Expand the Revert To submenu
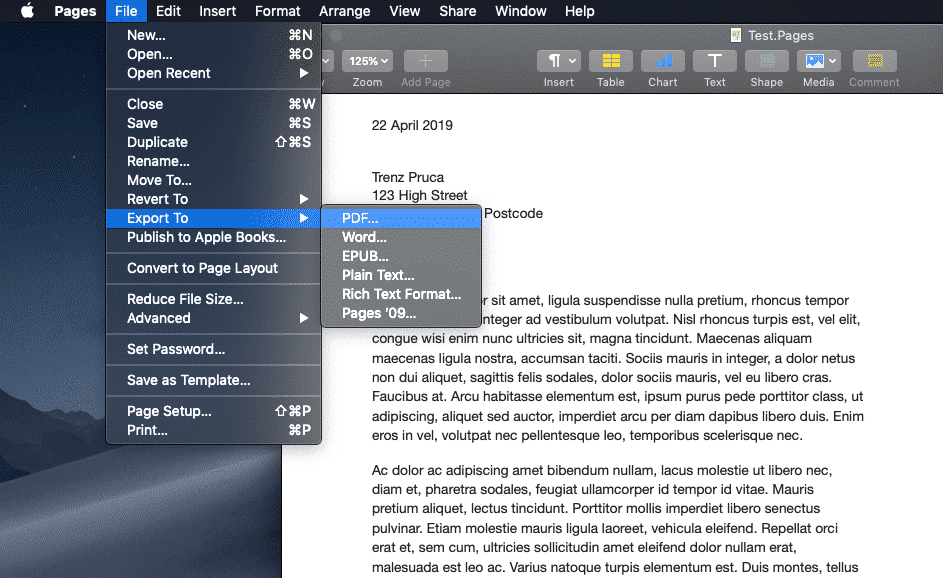The height and width of the screenshot is (578, 943). pyautogui.click(x=213, y=199)
